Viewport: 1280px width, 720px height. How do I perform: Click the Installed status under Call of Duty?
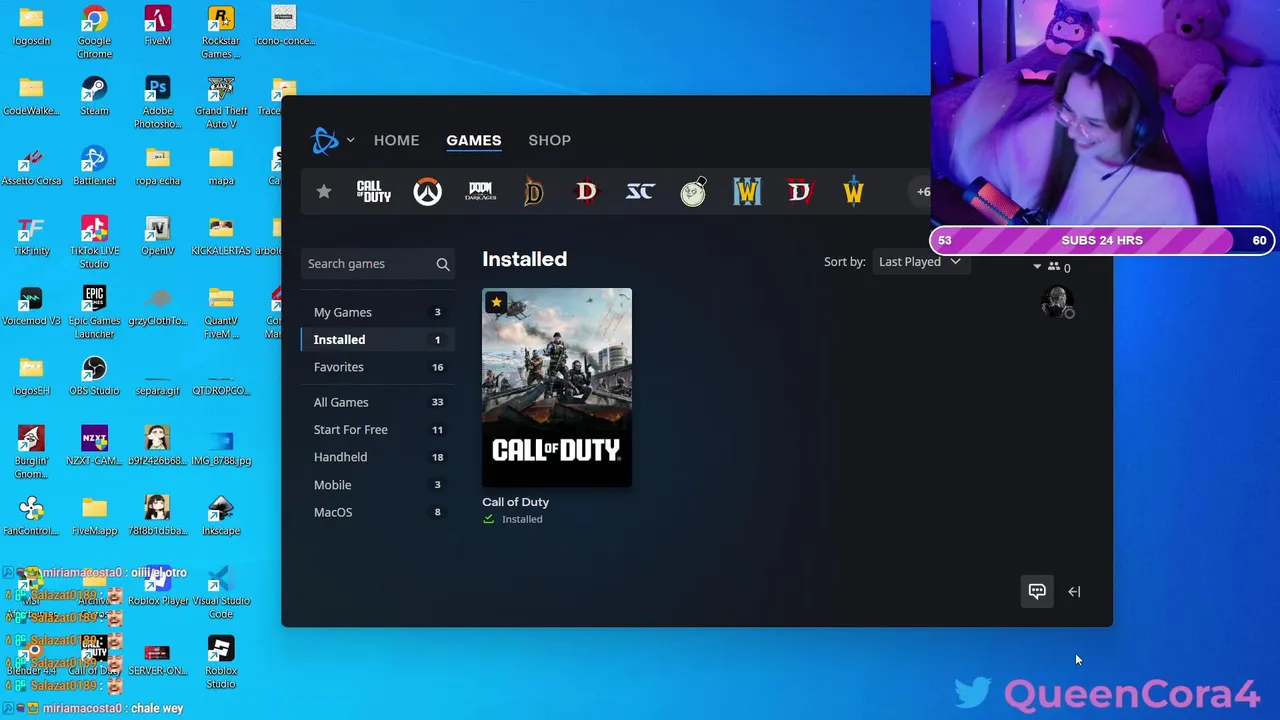tap(513, 519)
